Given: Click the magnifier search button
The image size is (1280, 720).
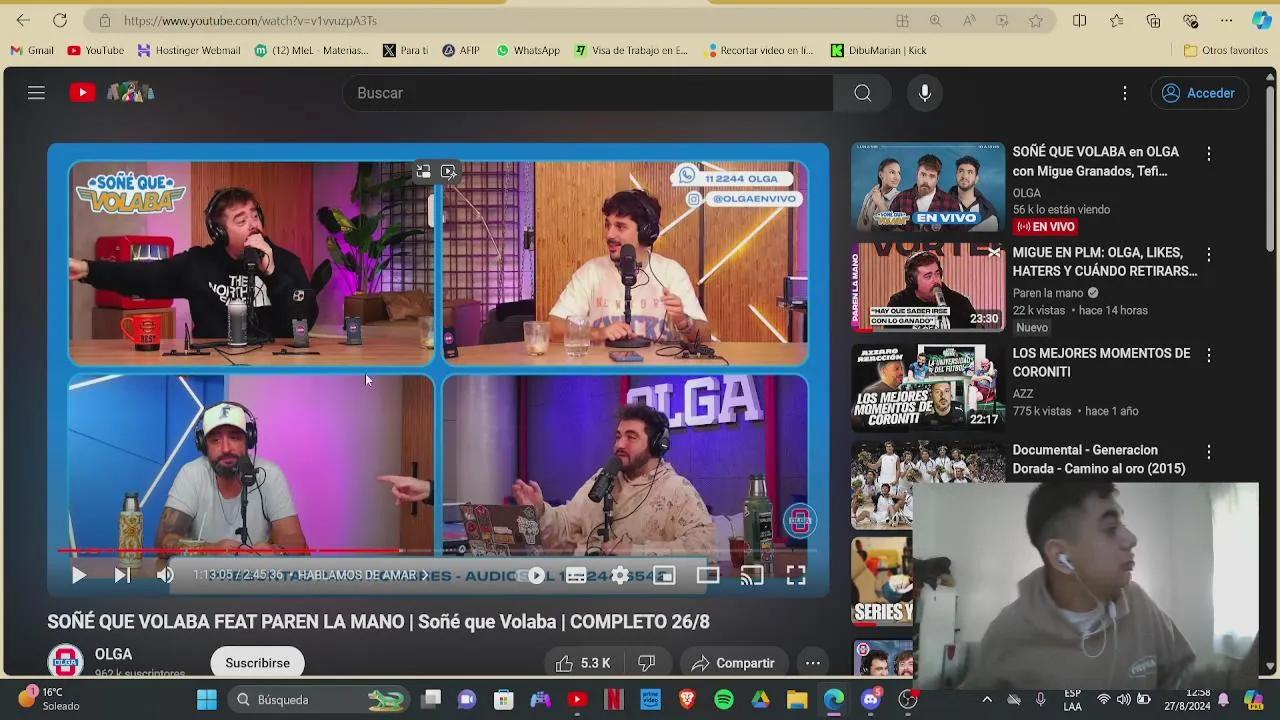Looking at the screenshot, I should [x=863, y=93].
